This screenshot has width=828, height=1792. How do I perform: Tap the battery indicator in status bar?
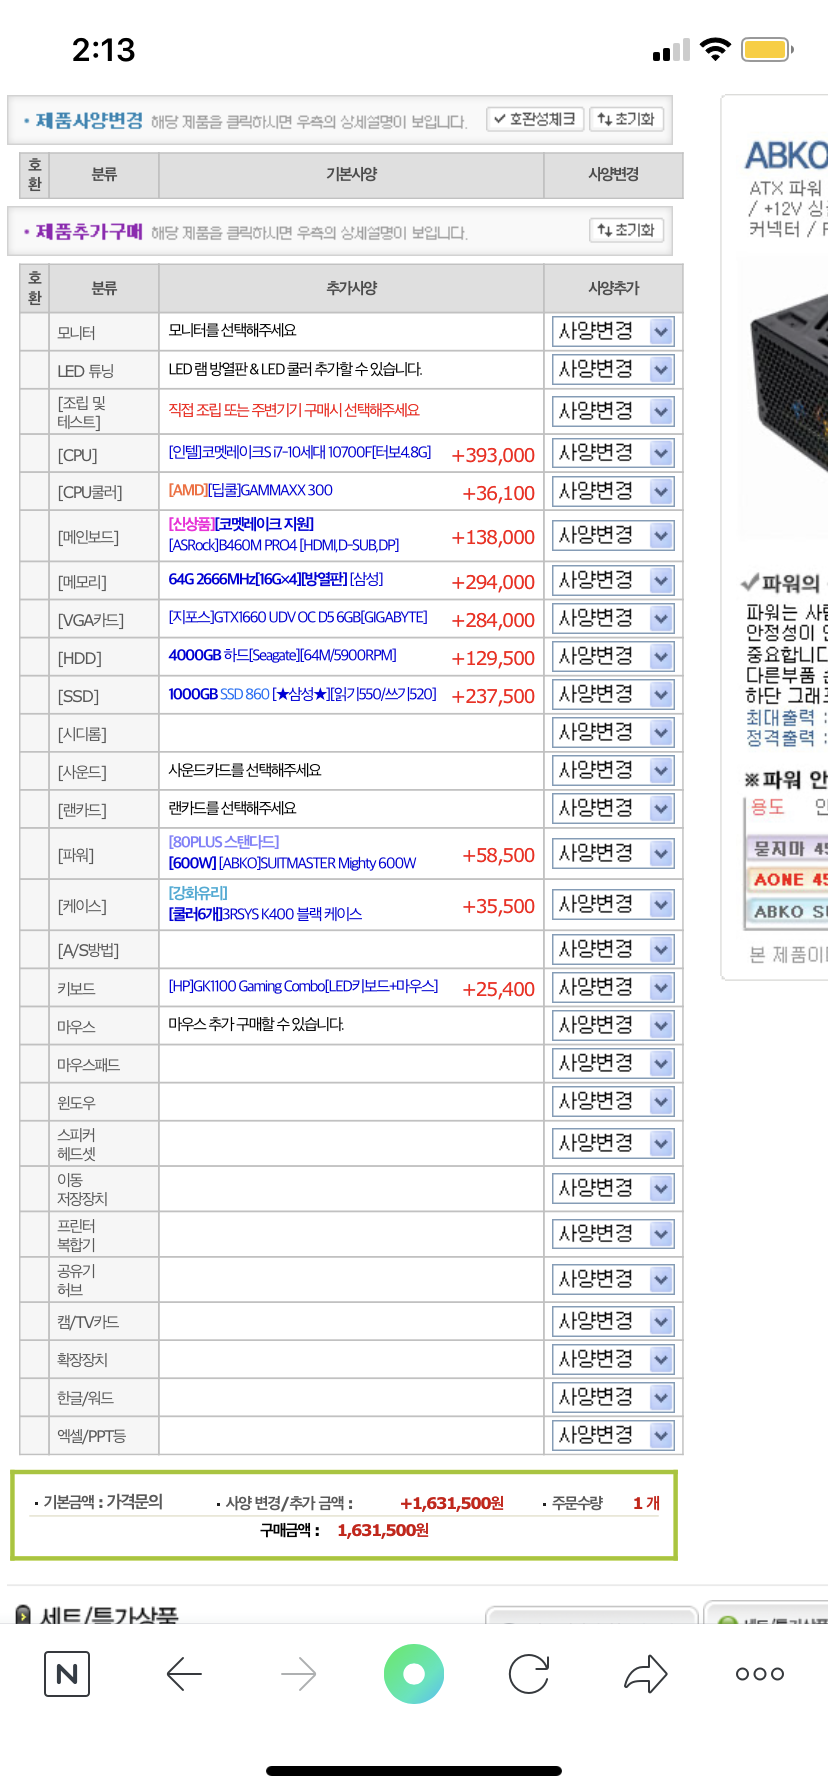pyautogui.click(x=768, y=49)
